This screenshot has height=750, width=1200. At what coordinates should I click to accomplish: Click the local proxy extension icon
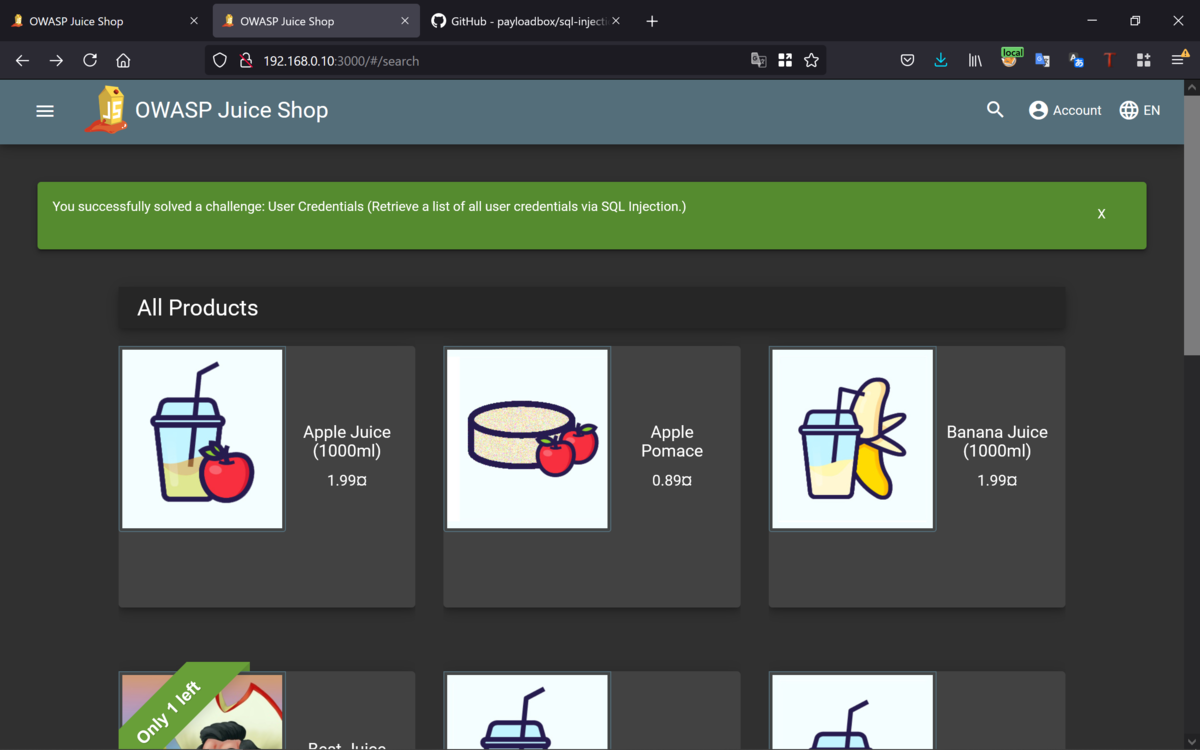coord(1010,58)
